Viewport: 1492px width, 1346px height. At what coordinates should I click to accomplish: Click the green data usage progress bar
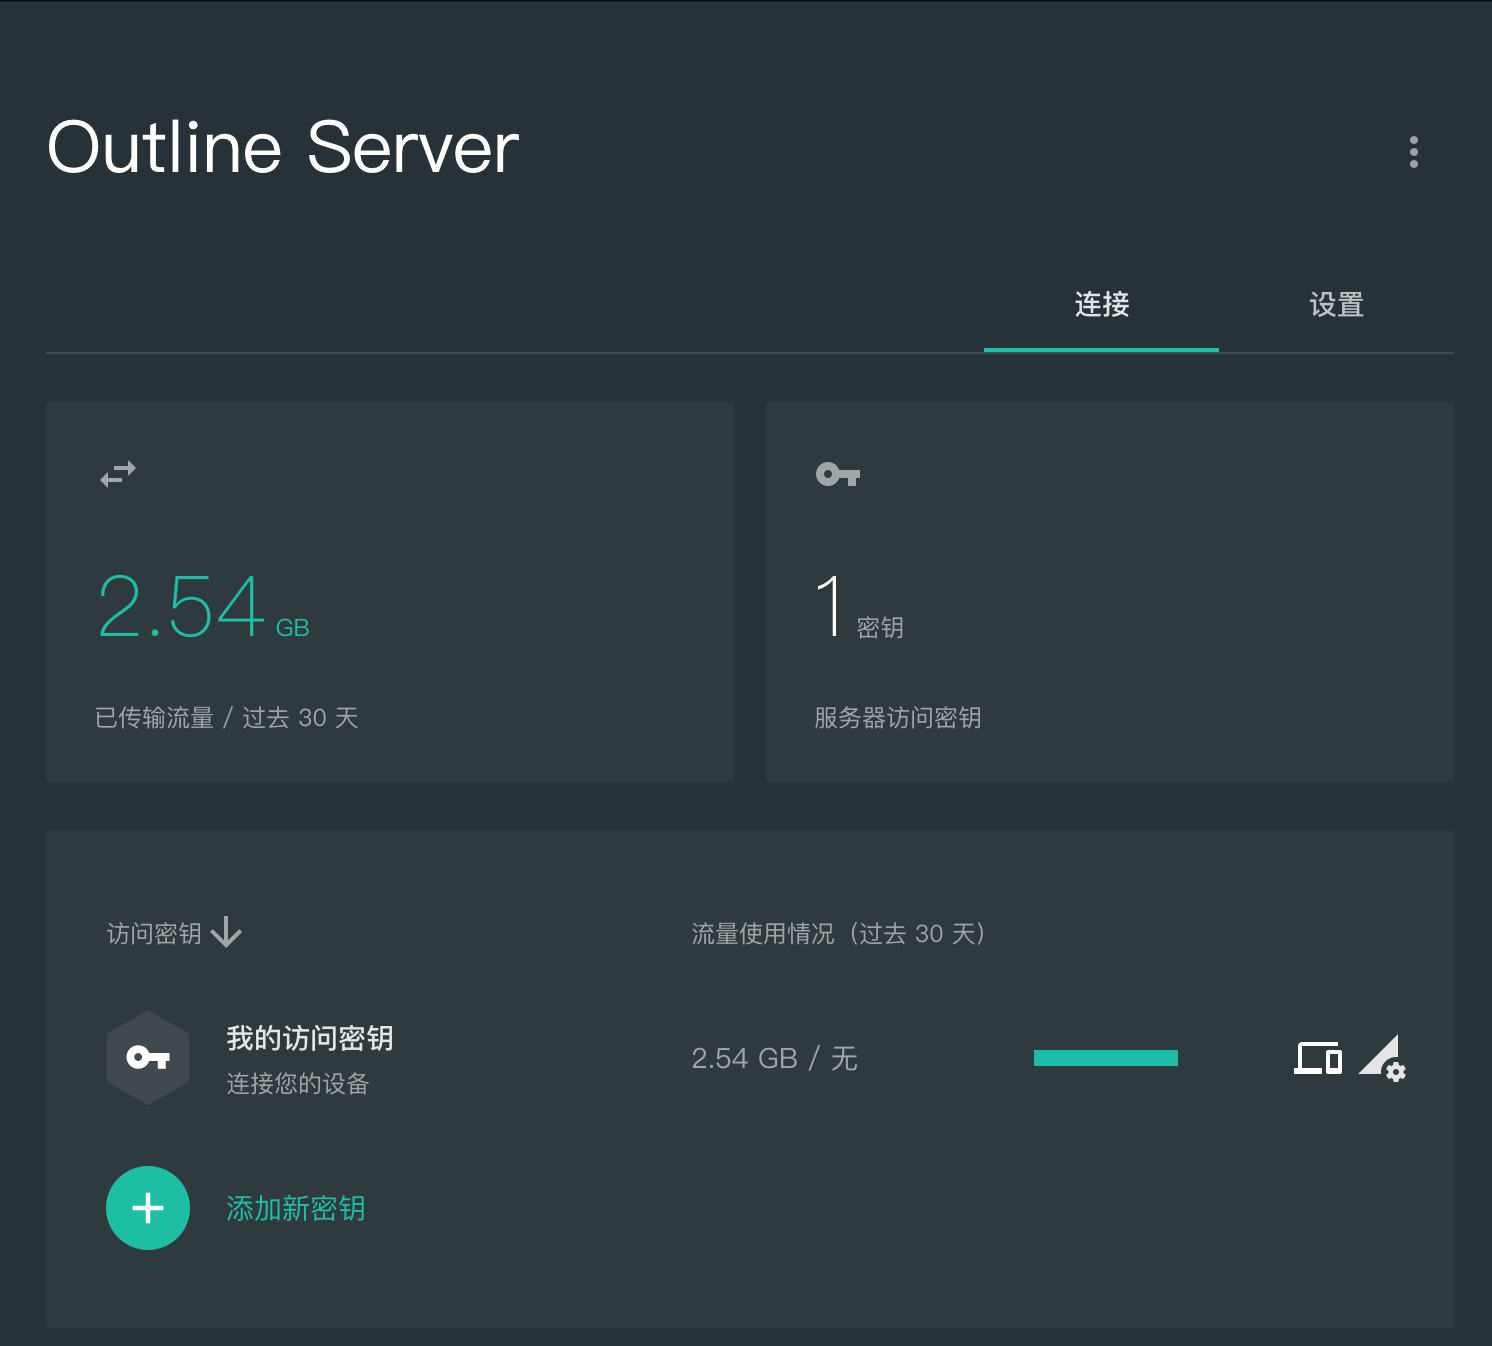pos(1106,1057)
